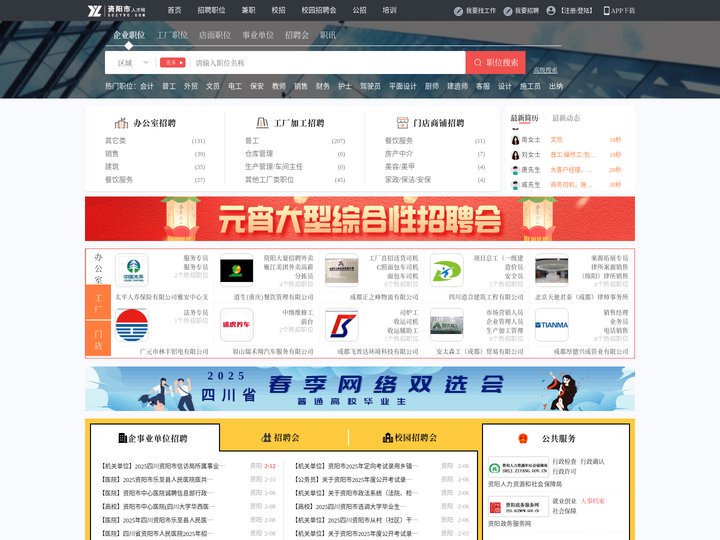Open 途虎养车 company logo
The height and width of the screenshot is (540, 720).
point(237,325)
